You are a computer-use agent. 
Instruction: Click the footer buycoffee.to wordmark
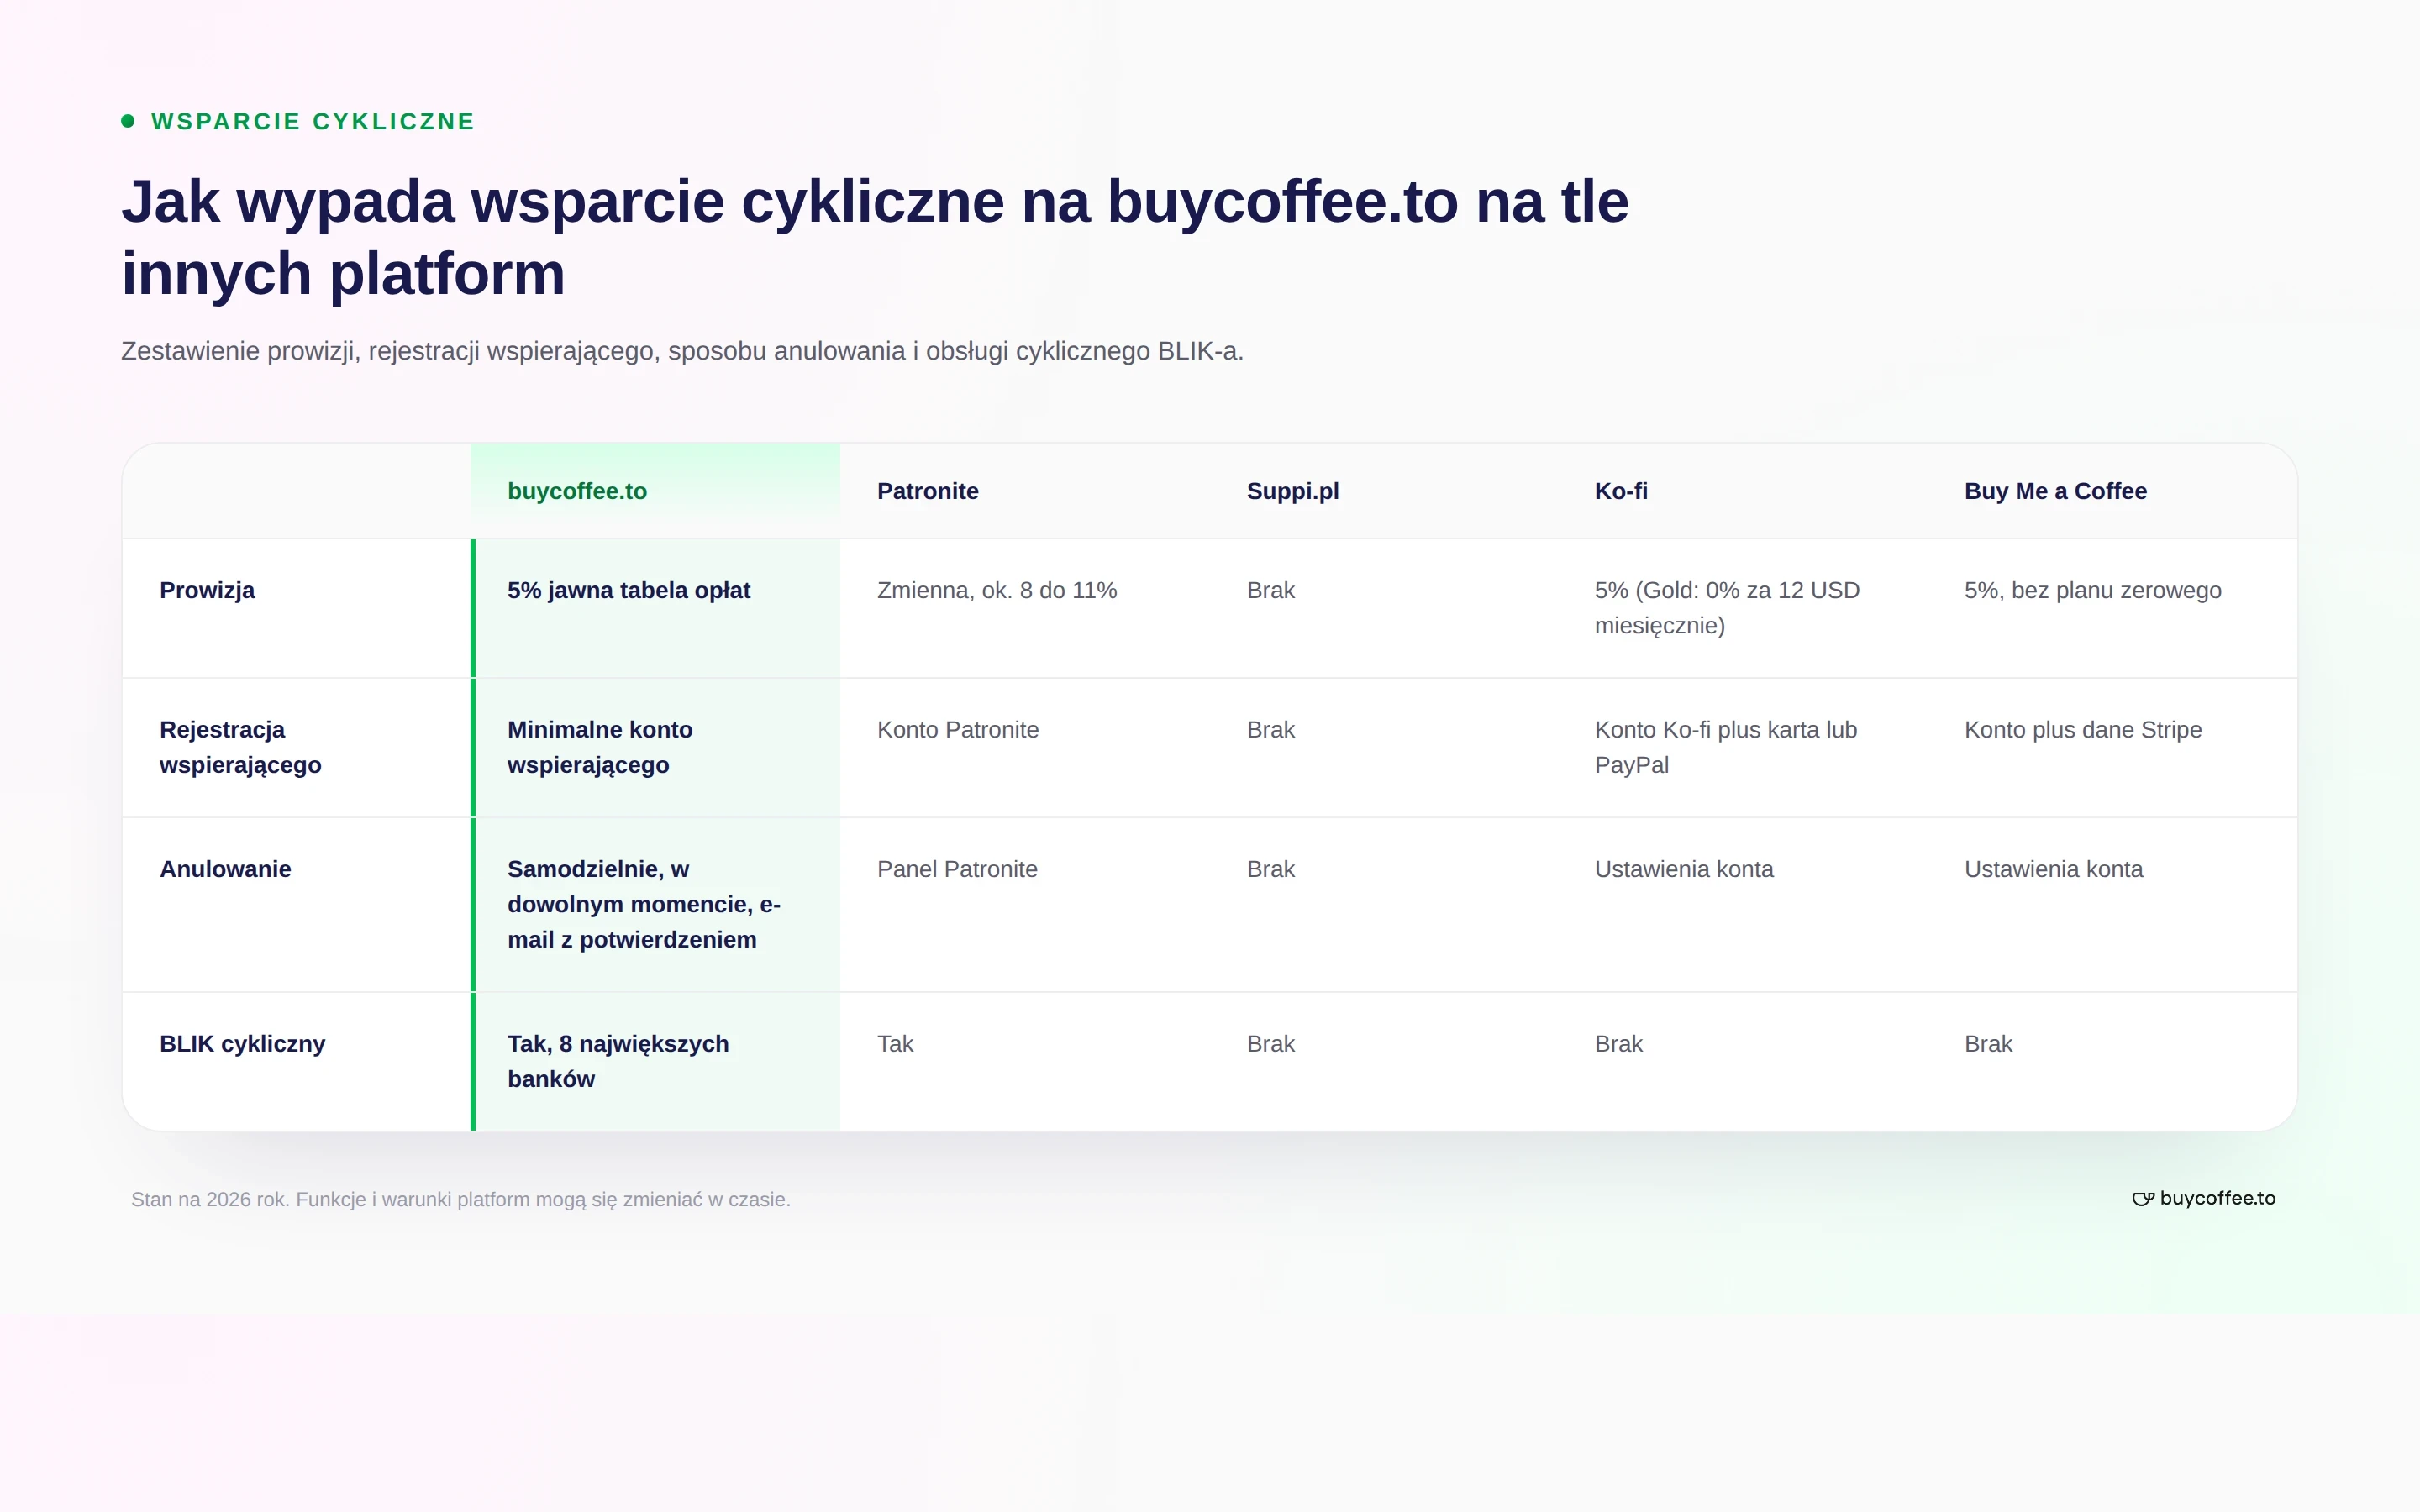(x=2217, y=1198)
